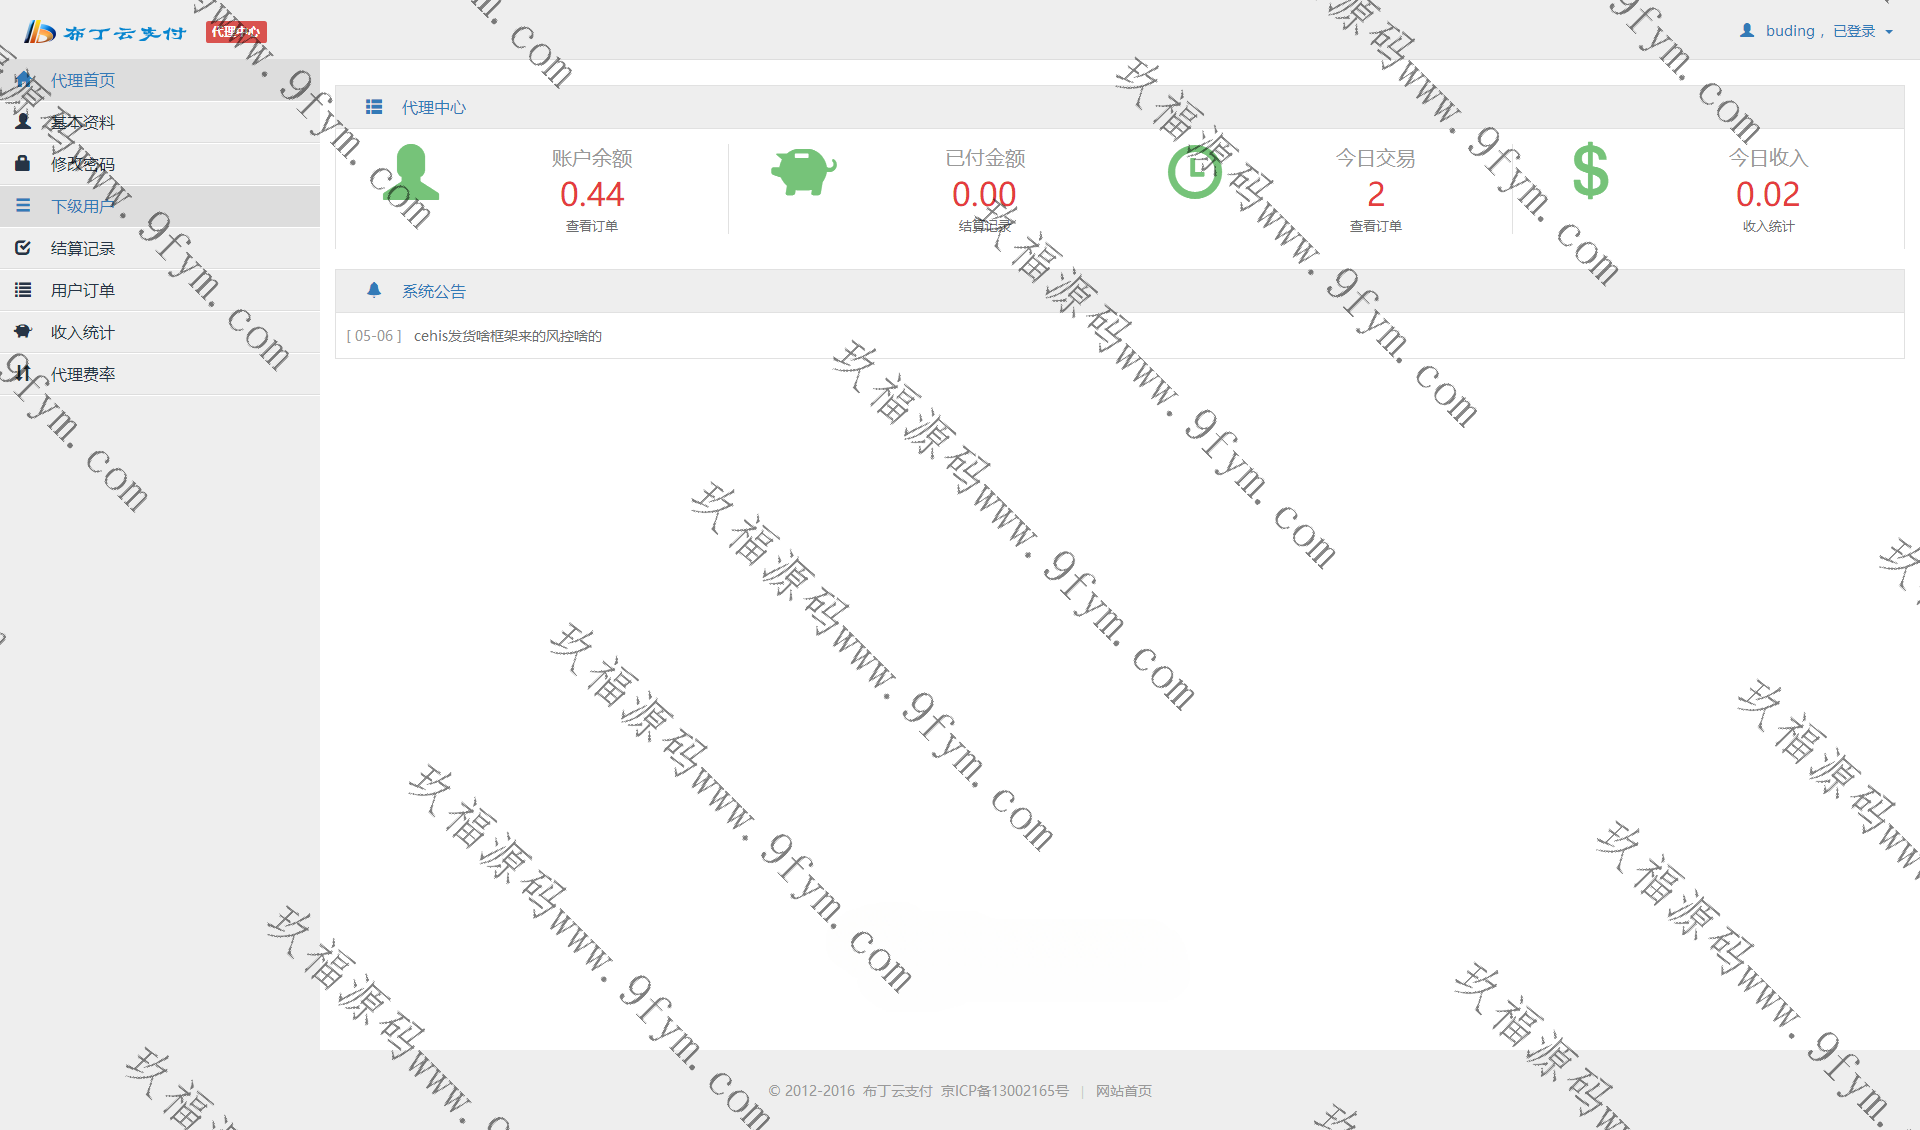Click 收入统计 link under 今日收入
1920x1130 pixels.
(1768, 226)
